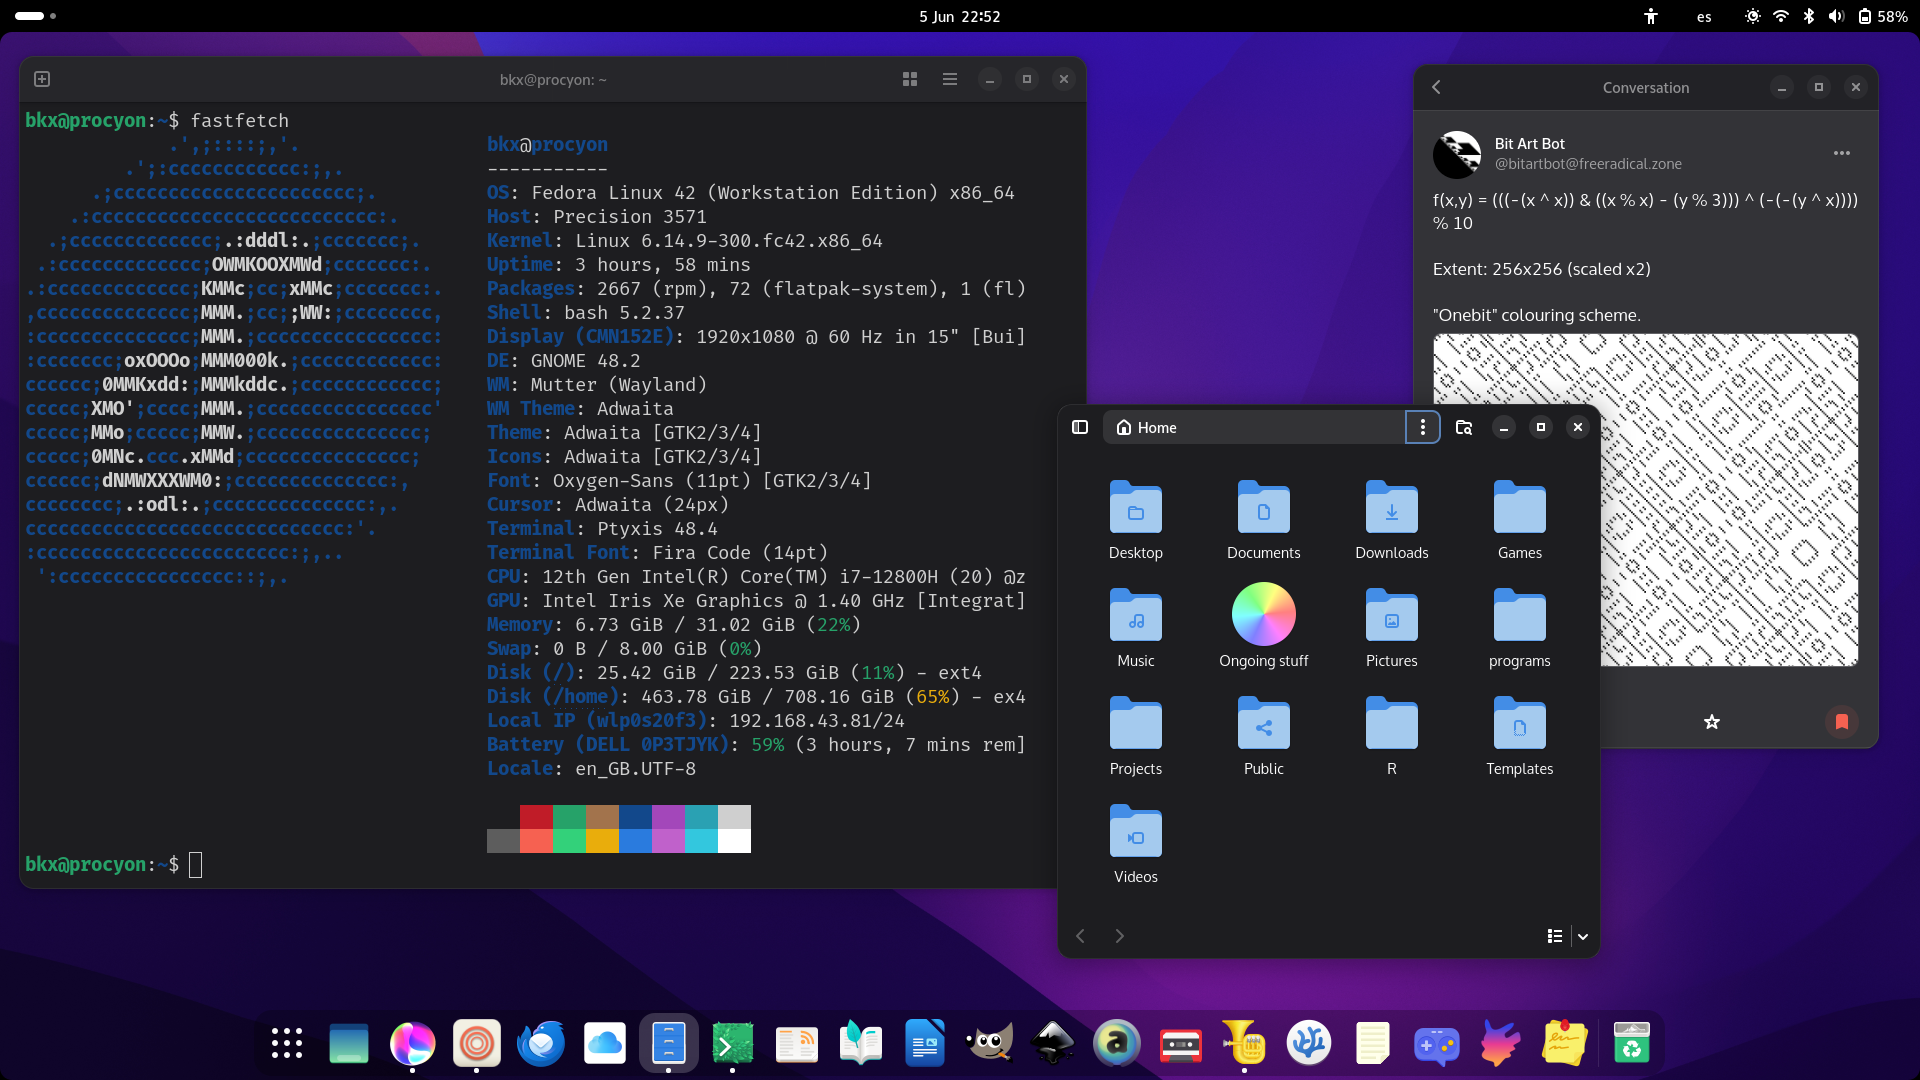The height and width of the screenshot is (1080, 1920).
Task: Launch Inkscape from the dock
Action: (x=1053, y=1043)
